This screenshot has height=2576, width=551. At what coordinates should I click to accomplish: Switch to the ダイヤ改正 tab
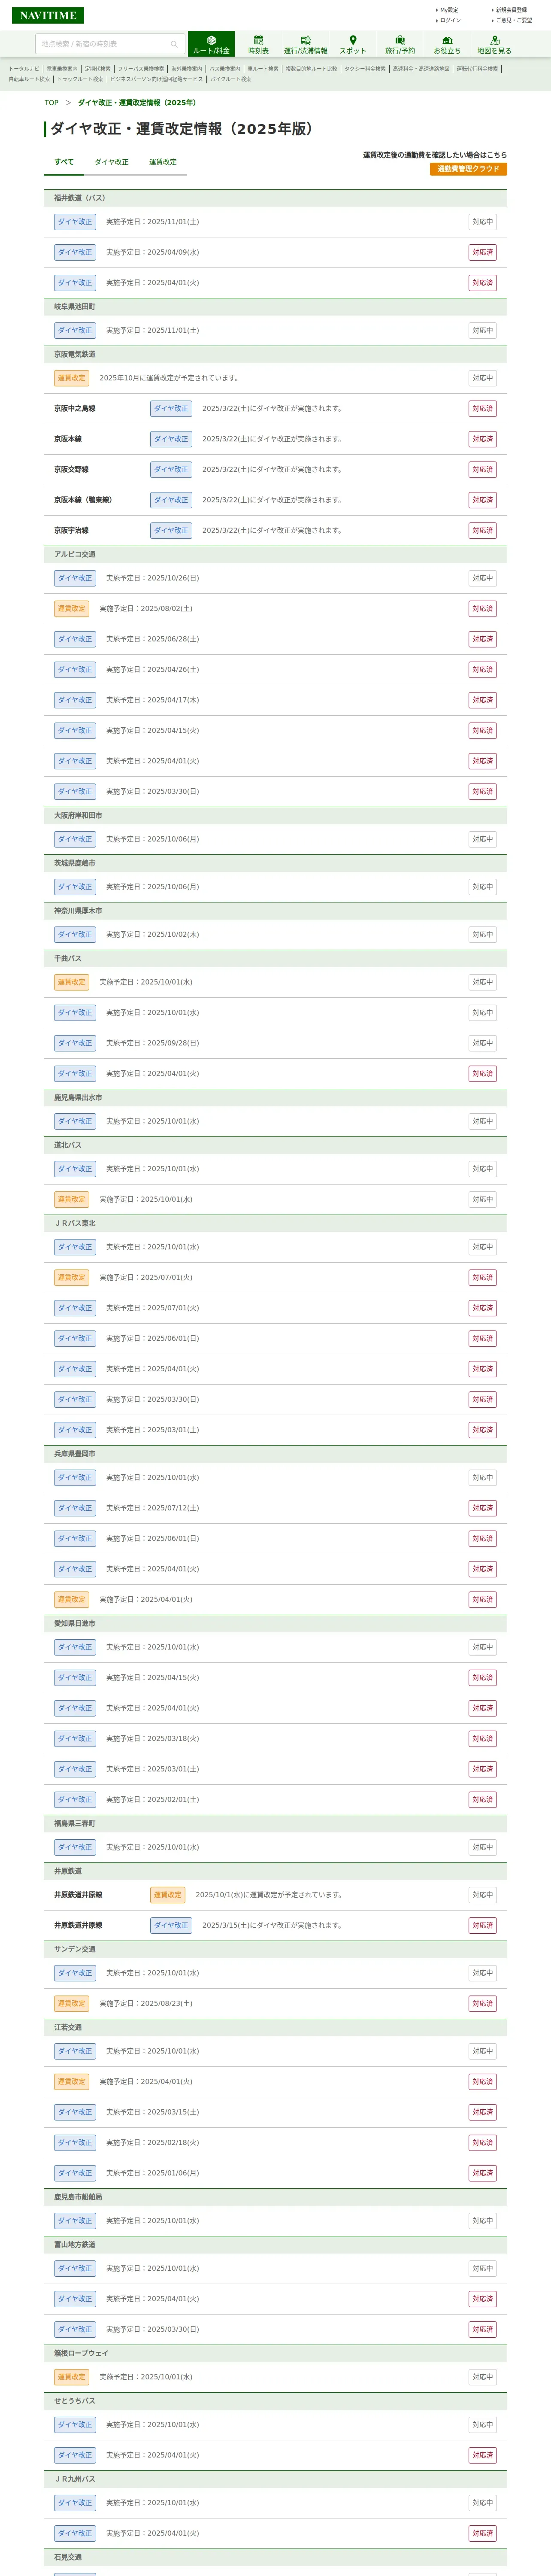pyautogui.click(x=111, y=162)
